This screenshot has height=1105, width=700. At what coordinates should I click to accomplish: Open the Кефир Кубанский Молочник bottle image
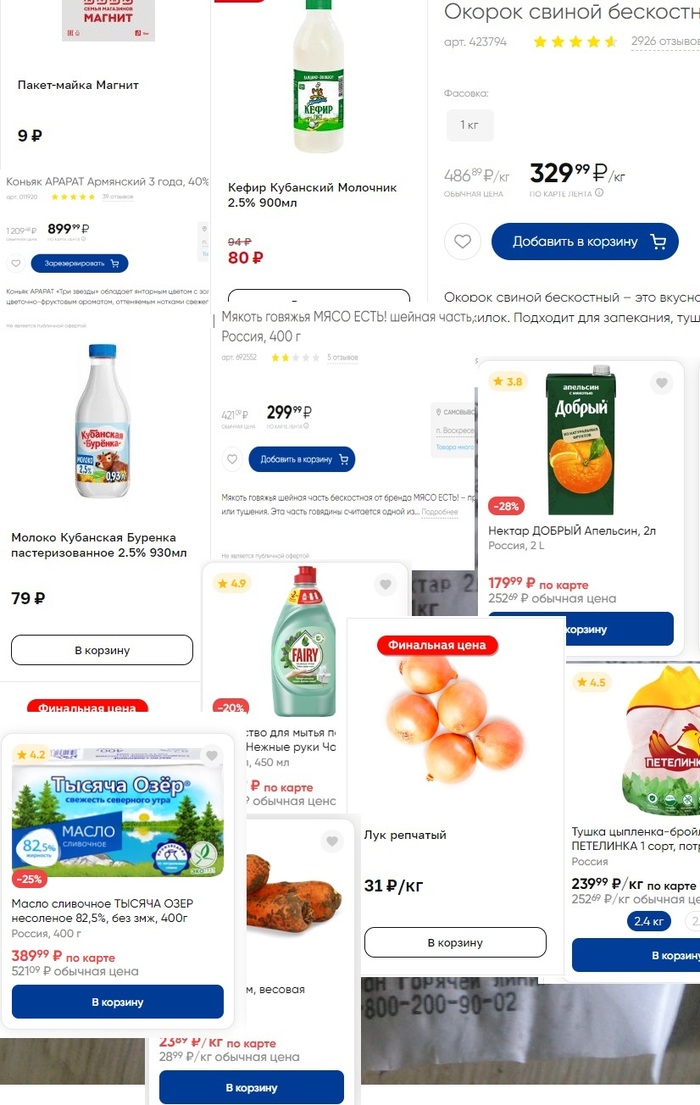pyautogui.click(x=319, y=76)
